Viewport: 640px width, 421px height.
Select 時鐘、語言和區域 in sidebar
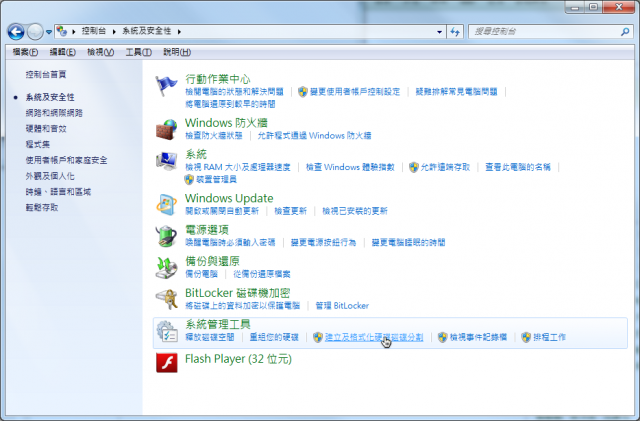[58, 192]
